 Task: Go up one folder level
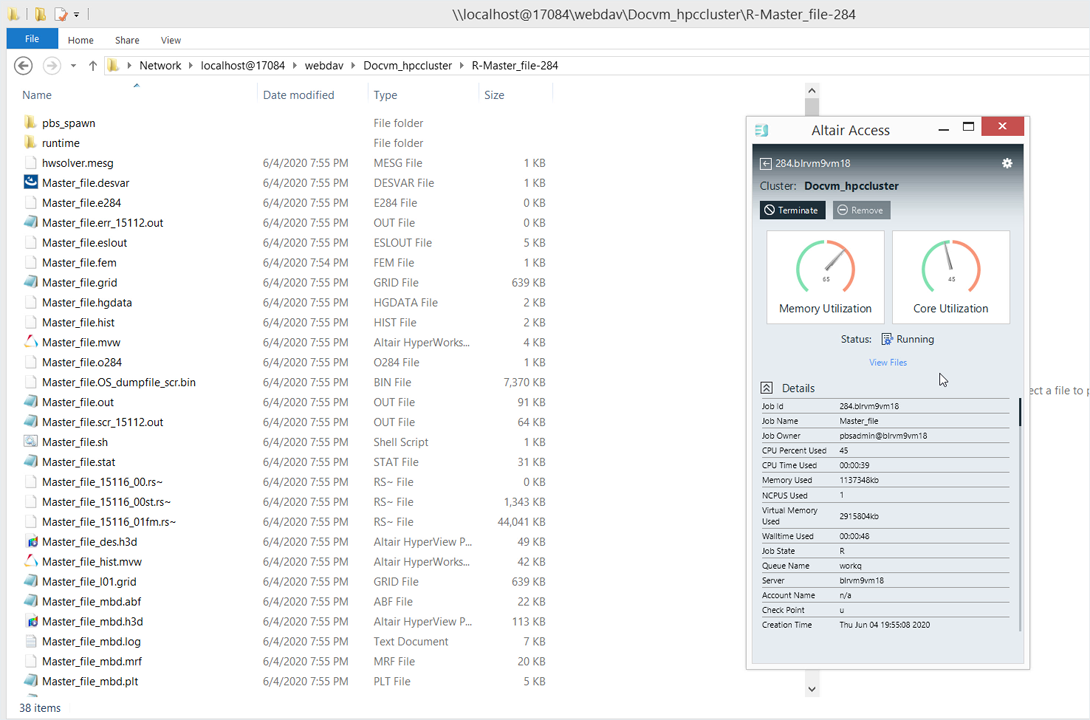tap(92, 65)
